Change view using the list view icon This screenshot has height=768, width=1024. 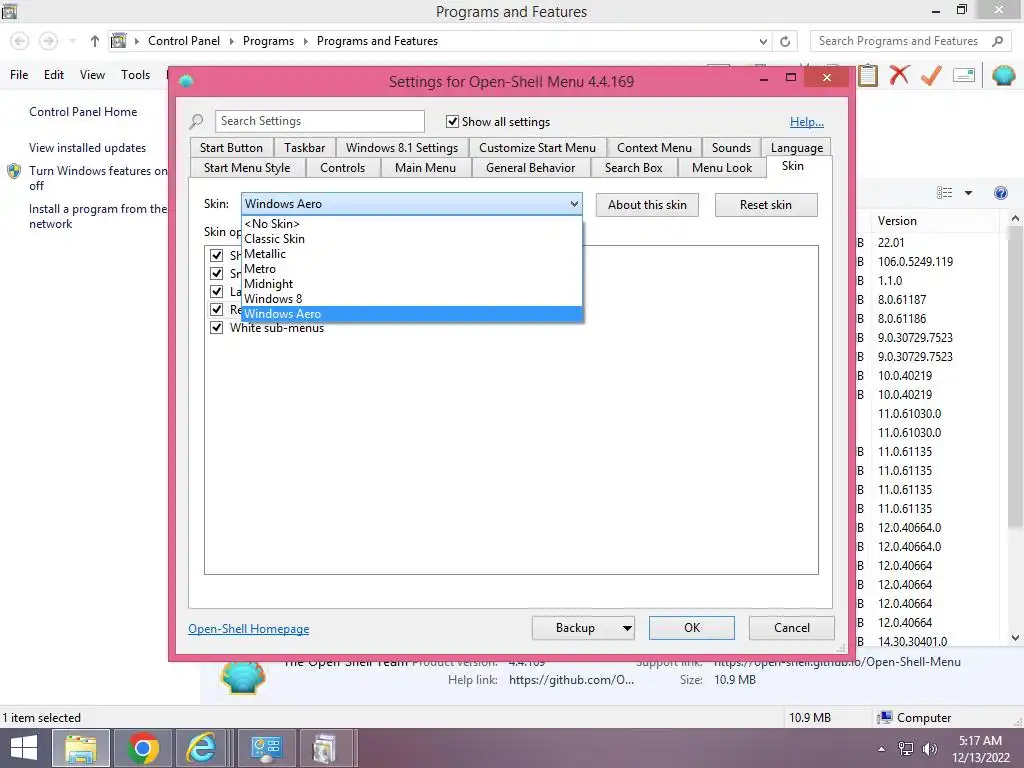[x=944, y=193]
